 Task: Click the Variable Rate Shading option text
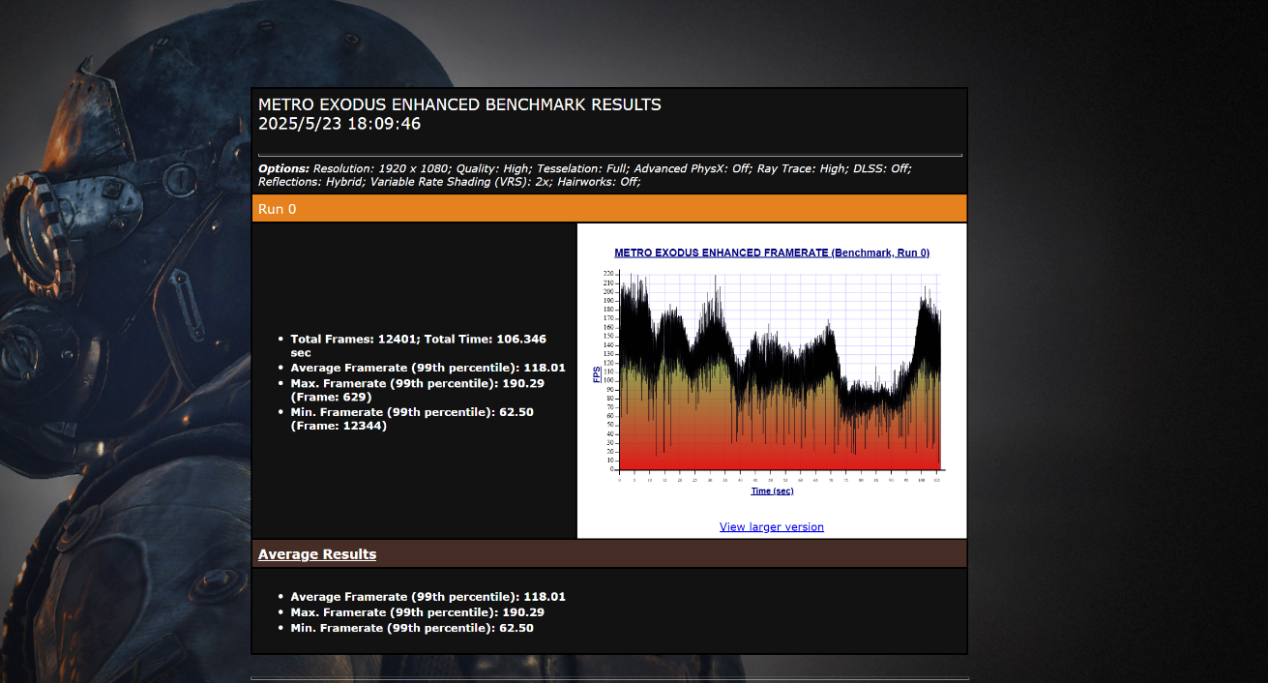coord(449,182)
